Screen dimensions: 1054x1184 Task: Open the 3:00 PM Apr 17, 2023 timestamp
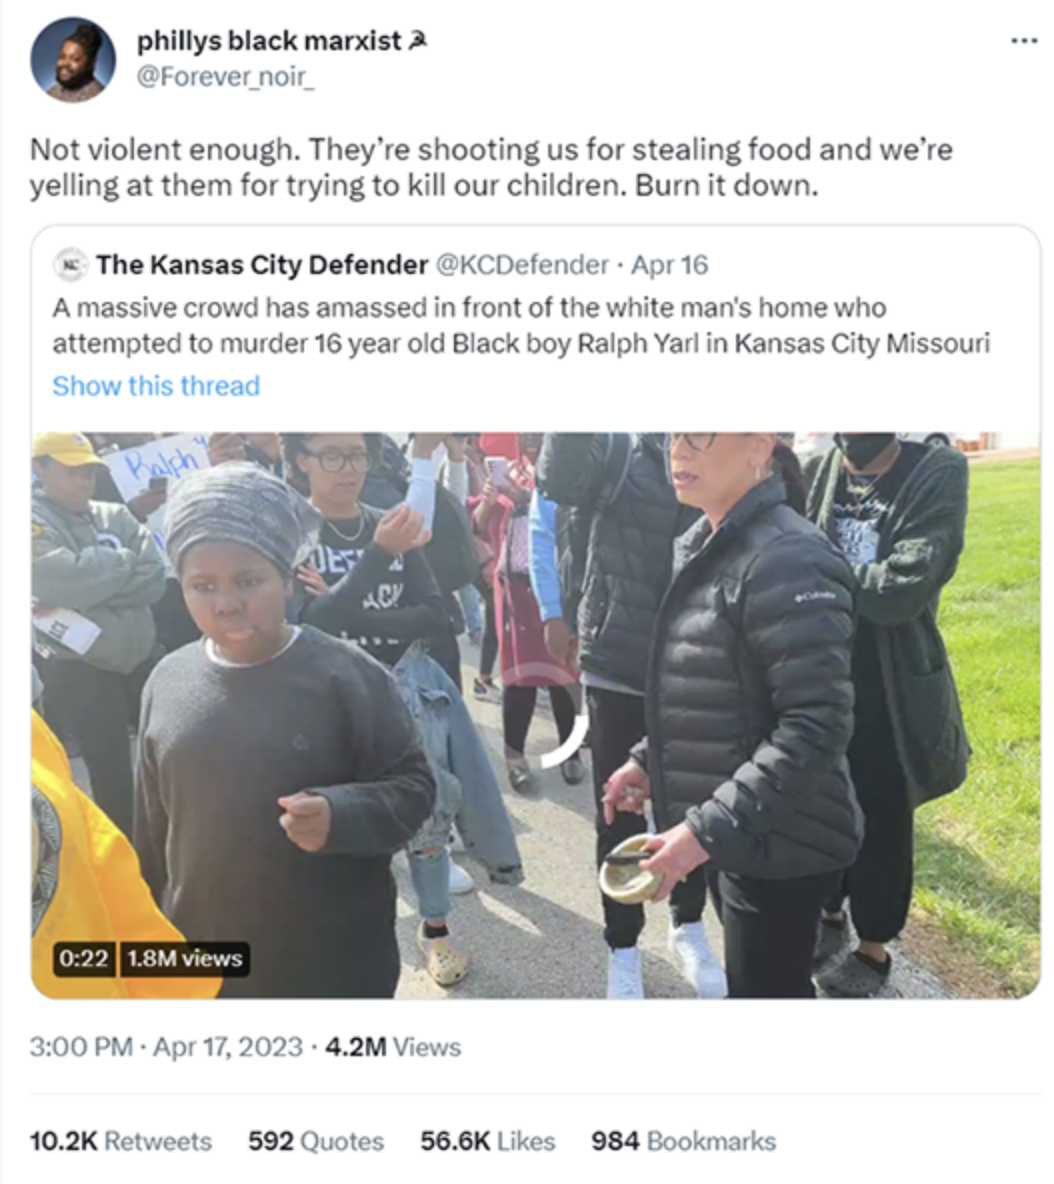(x=166, y=1047)
